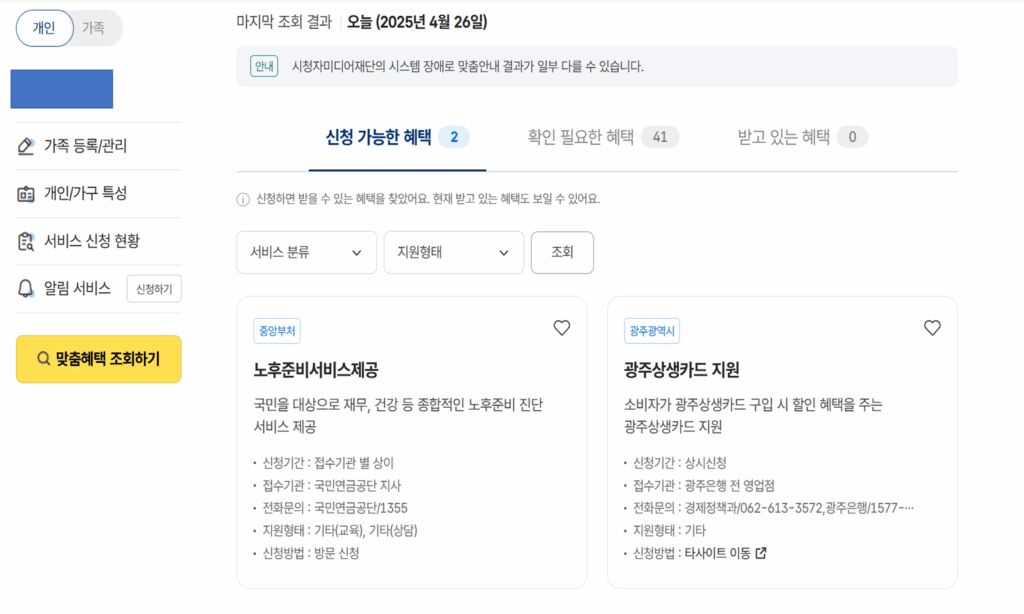This screenshot has height=614, width=1024.
Task: Click the clipboard icon beside 서비스 신청 현황
Action: pos(25,241)
